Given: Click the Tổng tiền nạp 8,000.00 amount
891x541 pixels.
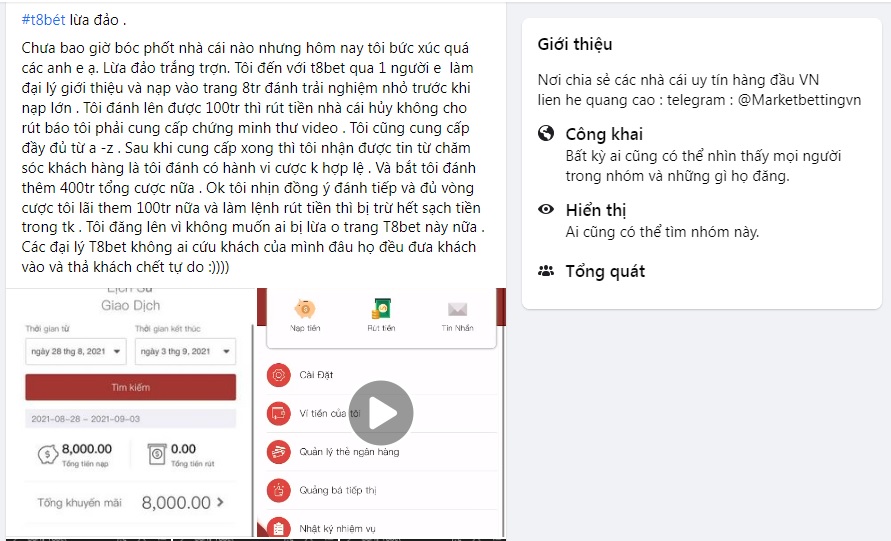Looking at the screenshot, I should point(87,449).
